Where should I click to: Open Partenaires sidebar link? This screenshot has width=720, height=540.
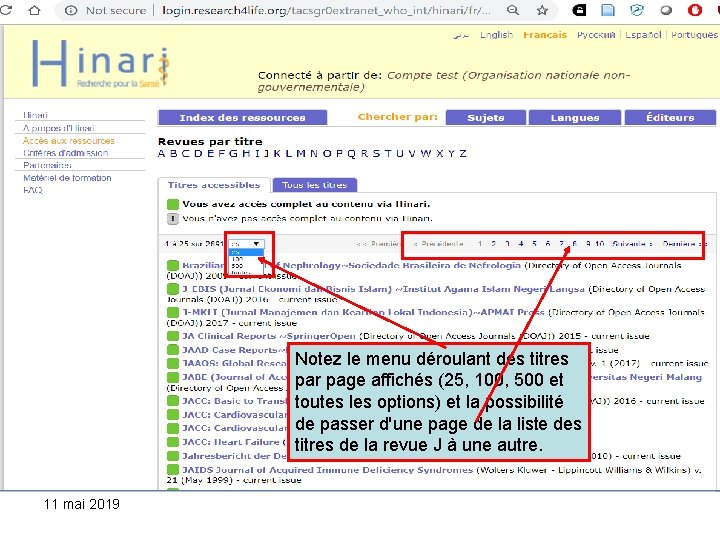[x=47, y=165]
